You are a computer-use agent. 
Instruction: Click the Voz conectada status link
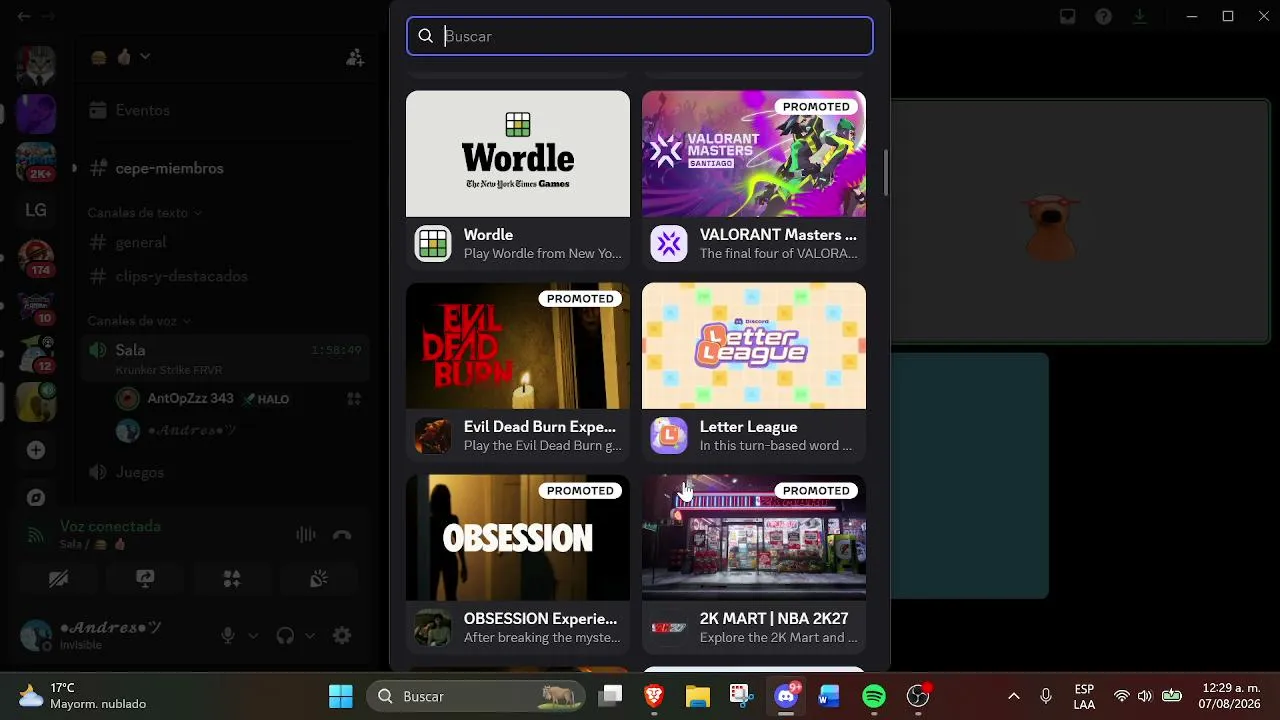click(110, 526)
